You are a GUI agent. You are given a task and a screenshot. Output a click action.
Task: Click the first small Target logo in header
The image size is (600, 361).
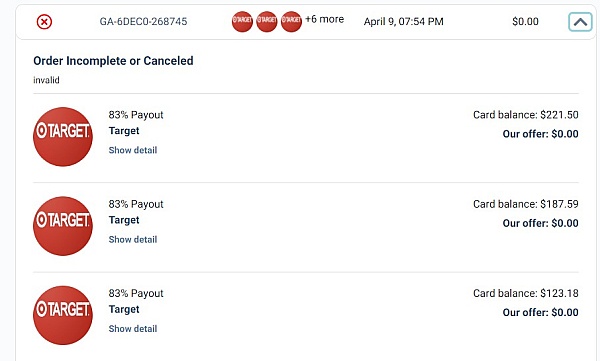pyautogui.click(x=242, y=21)
